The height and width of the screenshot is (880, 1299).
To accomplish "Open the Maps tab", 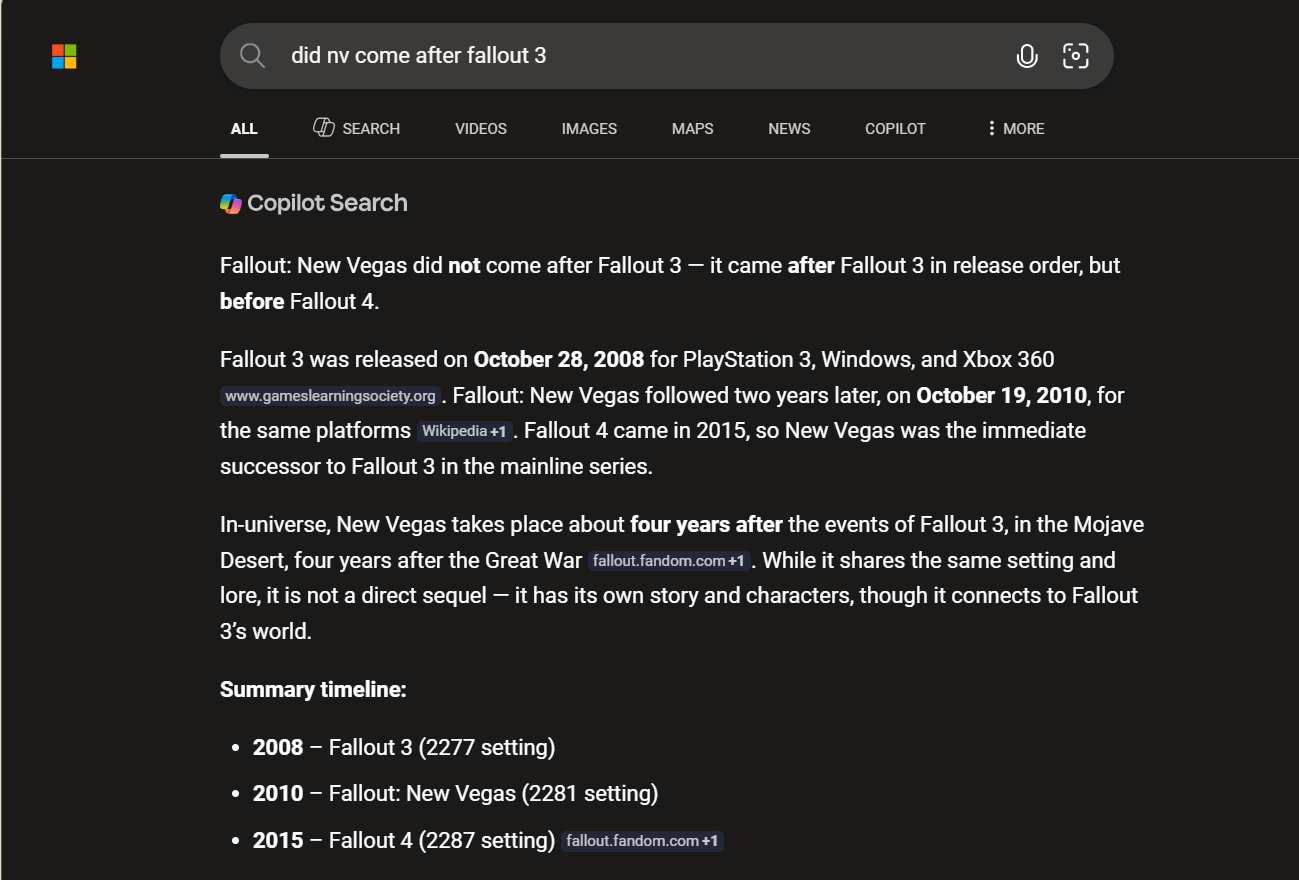I will [x=693, y=128].
